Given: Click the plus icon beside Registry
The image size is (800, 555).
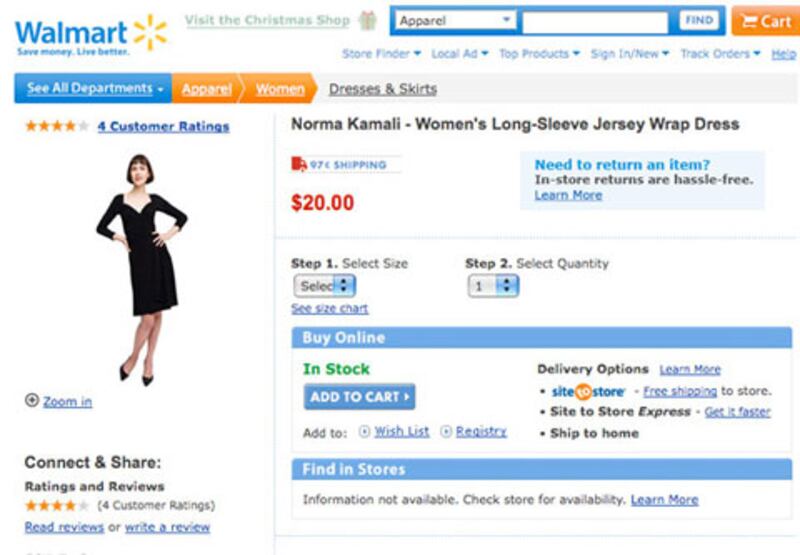Looking at the screenshot, I should tap(446, 432).
